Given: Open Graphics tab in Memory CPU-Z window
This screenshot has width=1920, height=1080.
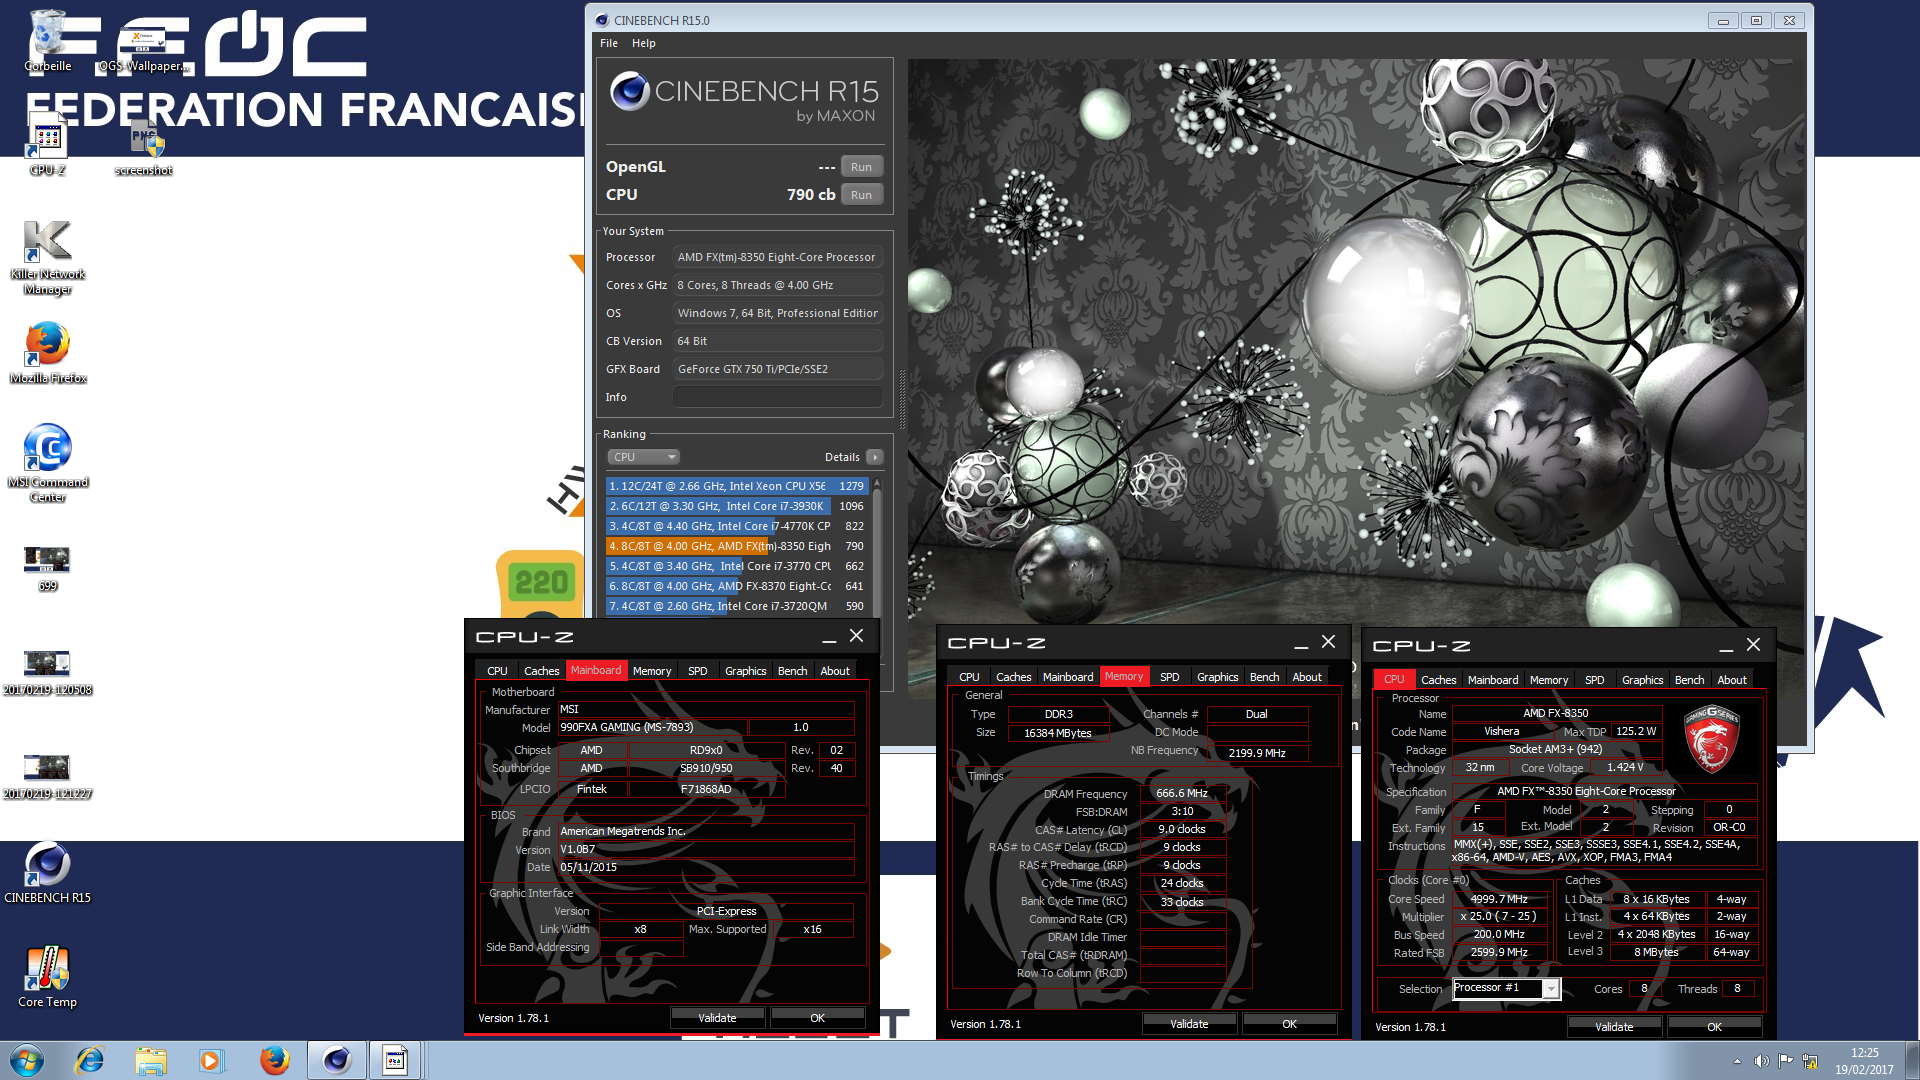Looking at the screenshot, I should coord(1217,677).
